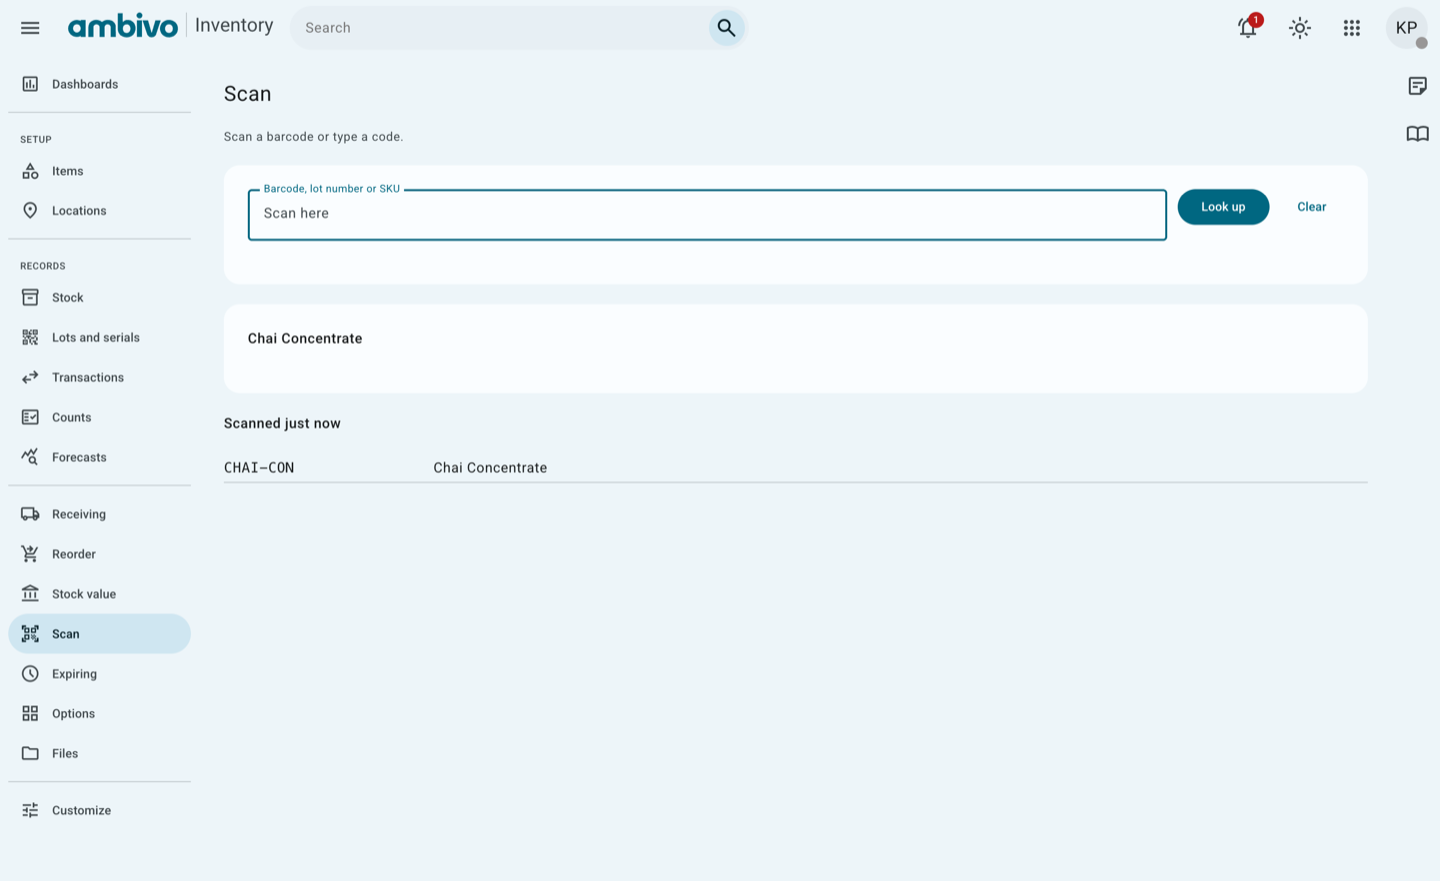The image size is (1440, 881).
Task: Open the apps grid launcher
Action: pos(1352,28)
